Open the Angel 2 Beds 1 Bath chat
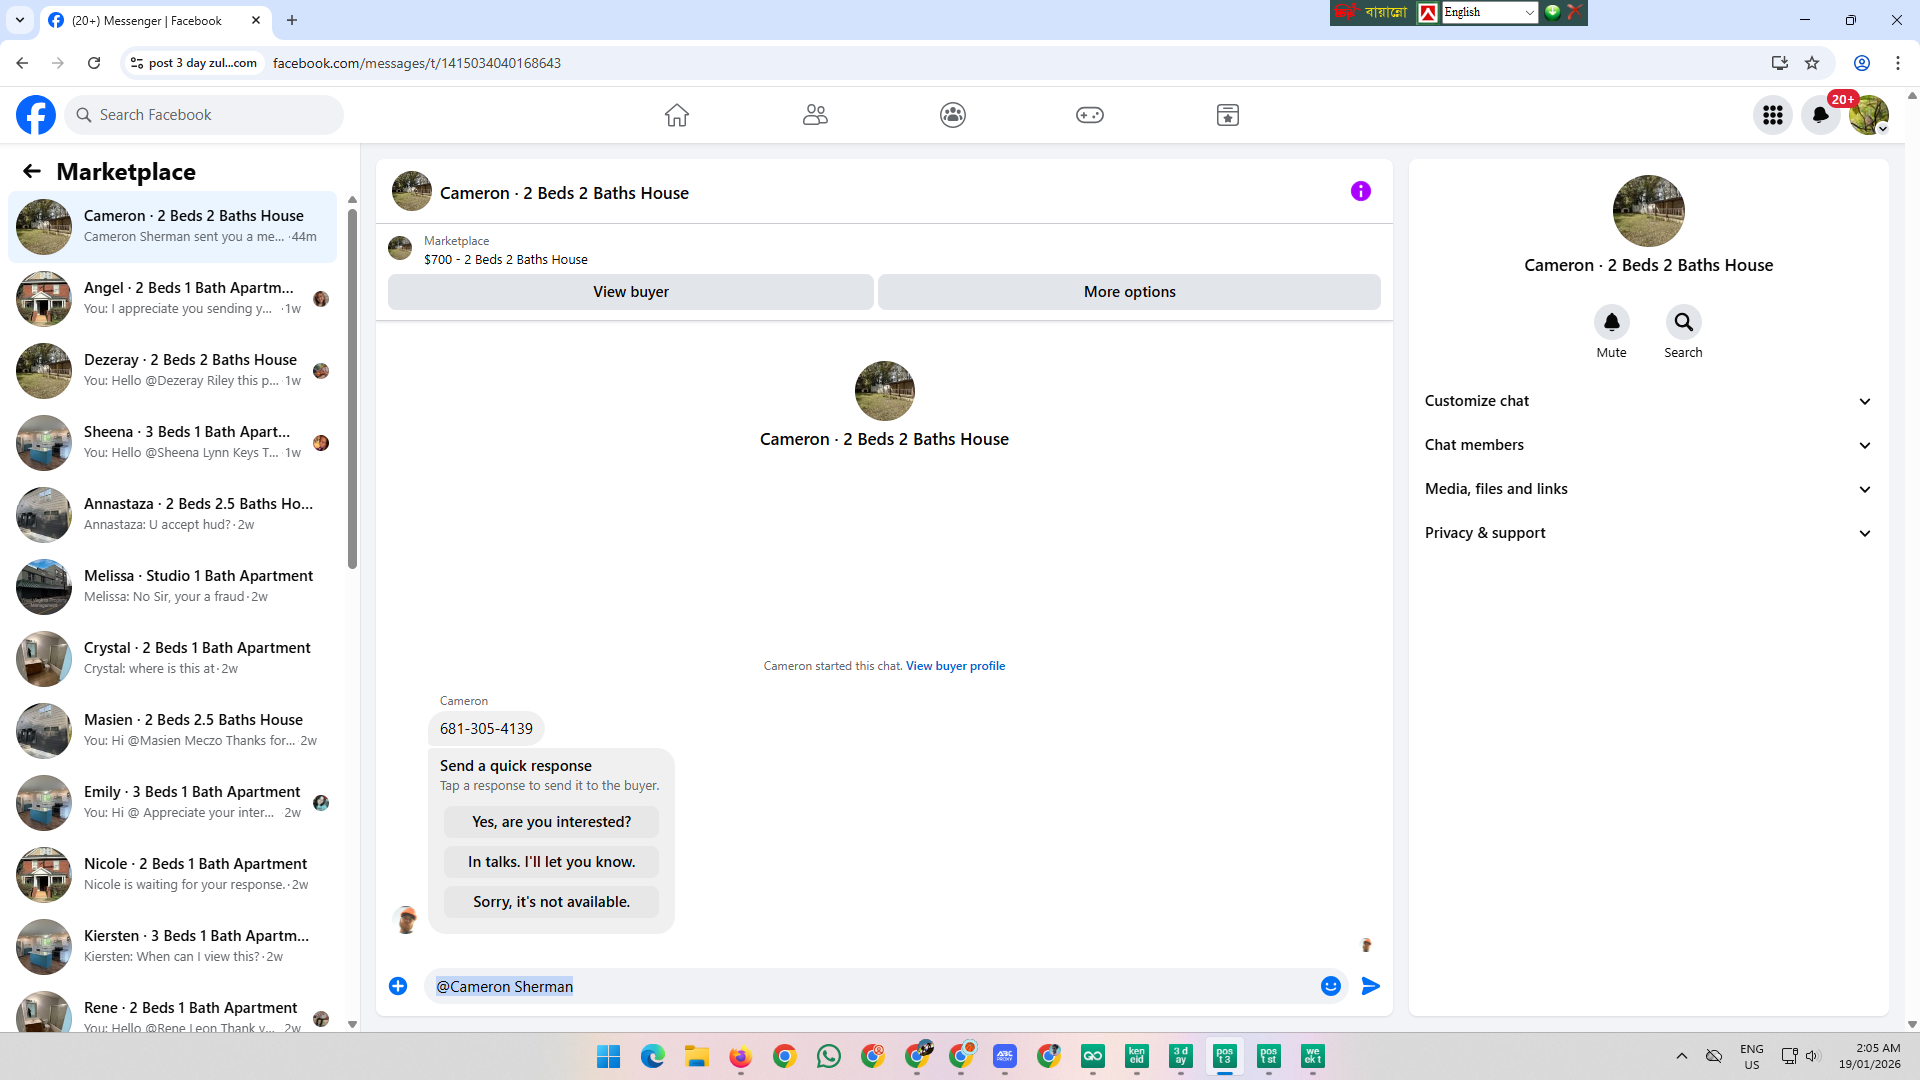The height and width of the screenshot is (1080, 1920). coord(173,299)
